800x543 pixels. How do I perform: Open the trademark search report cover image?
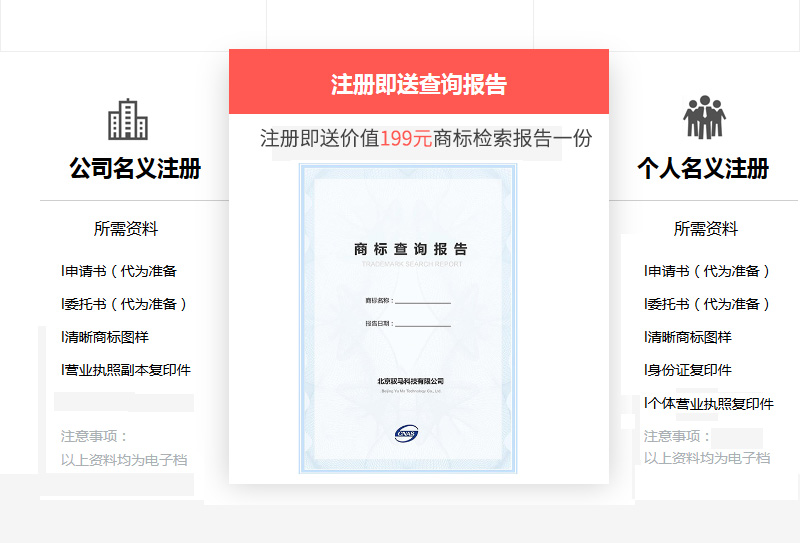(x=408, y=318)
